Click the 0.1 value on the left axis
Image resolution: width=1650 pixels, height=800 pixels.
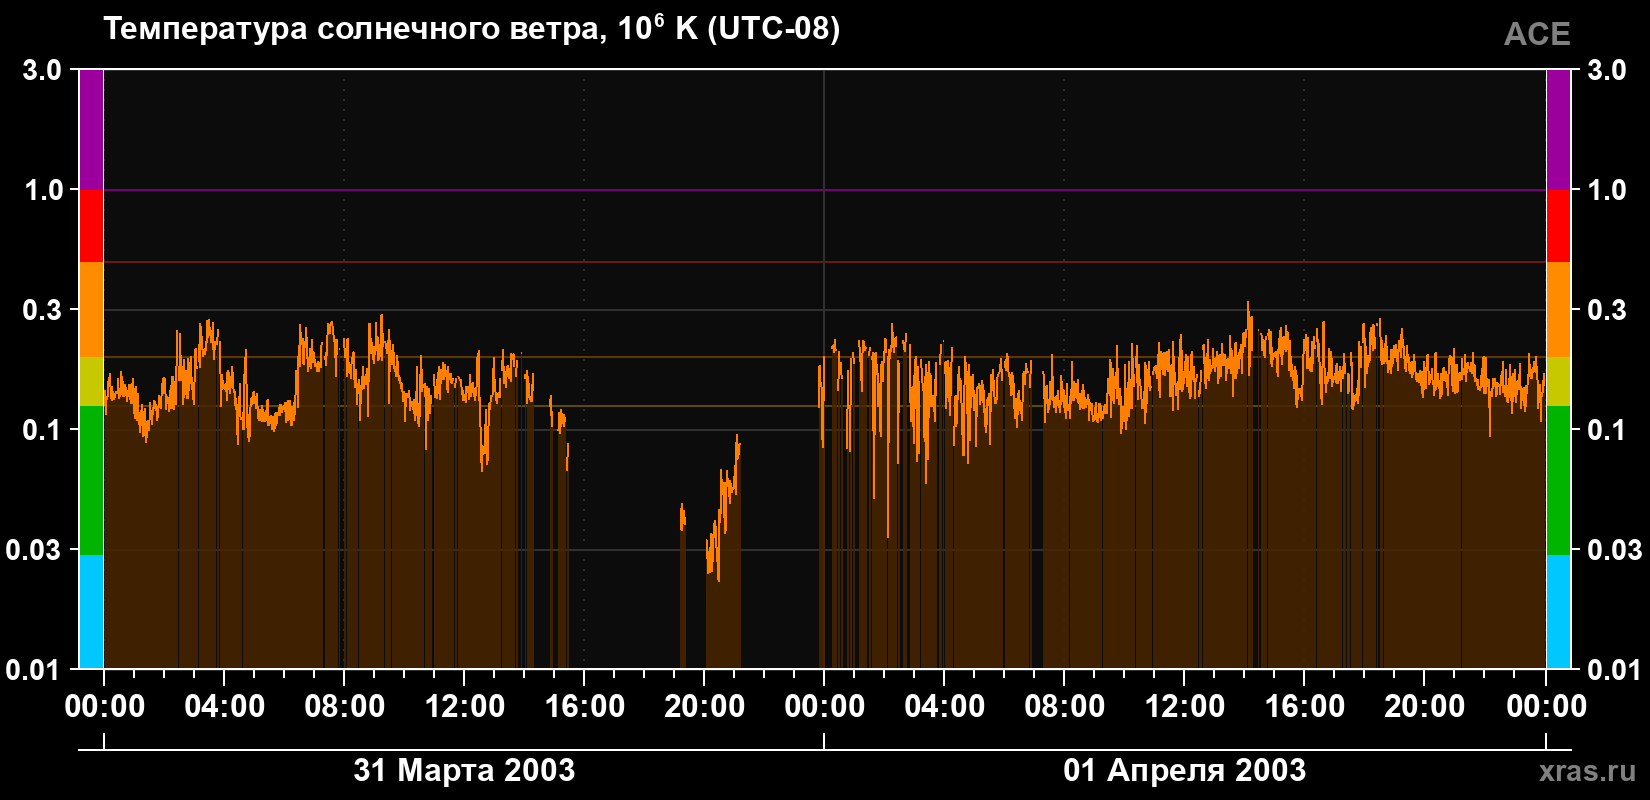click(42, 430)
